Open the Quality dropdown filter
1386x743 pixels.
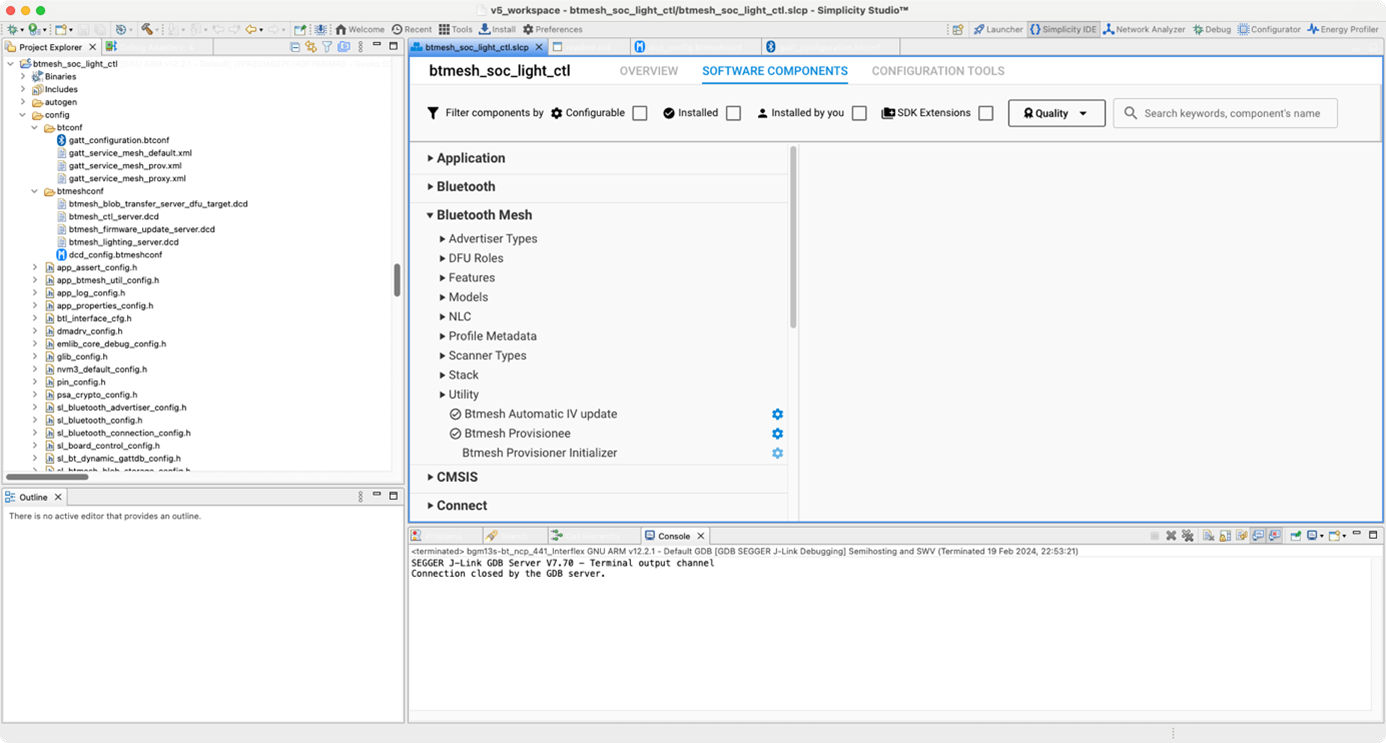tap(1056, 113)
